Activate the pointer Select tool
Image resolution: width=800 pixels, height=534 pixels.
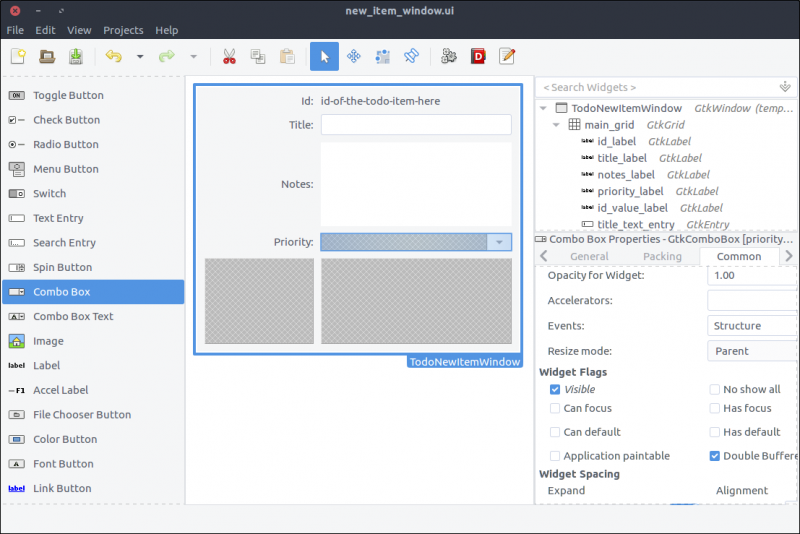tap(324, 57)
